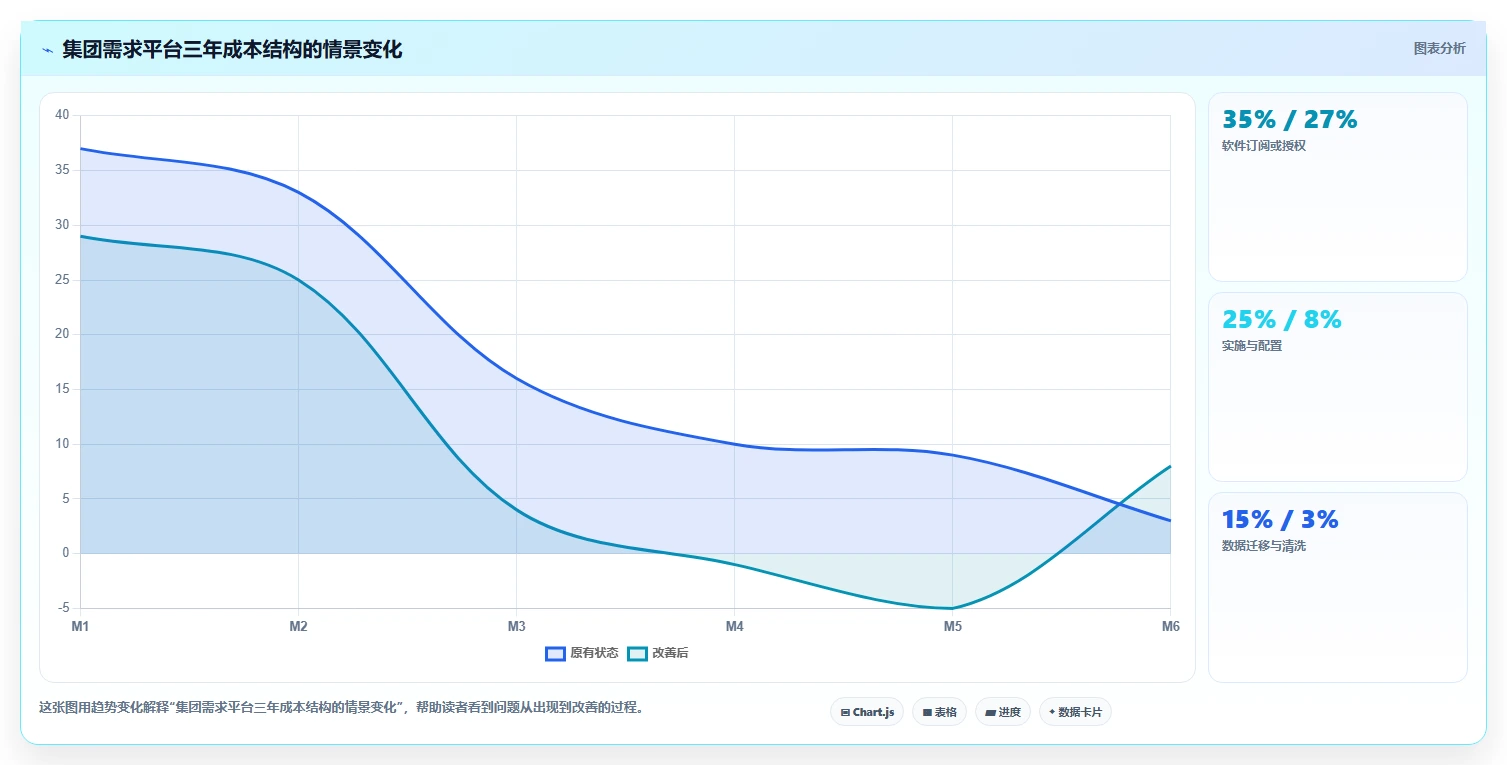Click the 改善后 line's lowest point at M5
Viewport: 1507px width, 765px height.
pyautogui.click(x=952, y=608)
